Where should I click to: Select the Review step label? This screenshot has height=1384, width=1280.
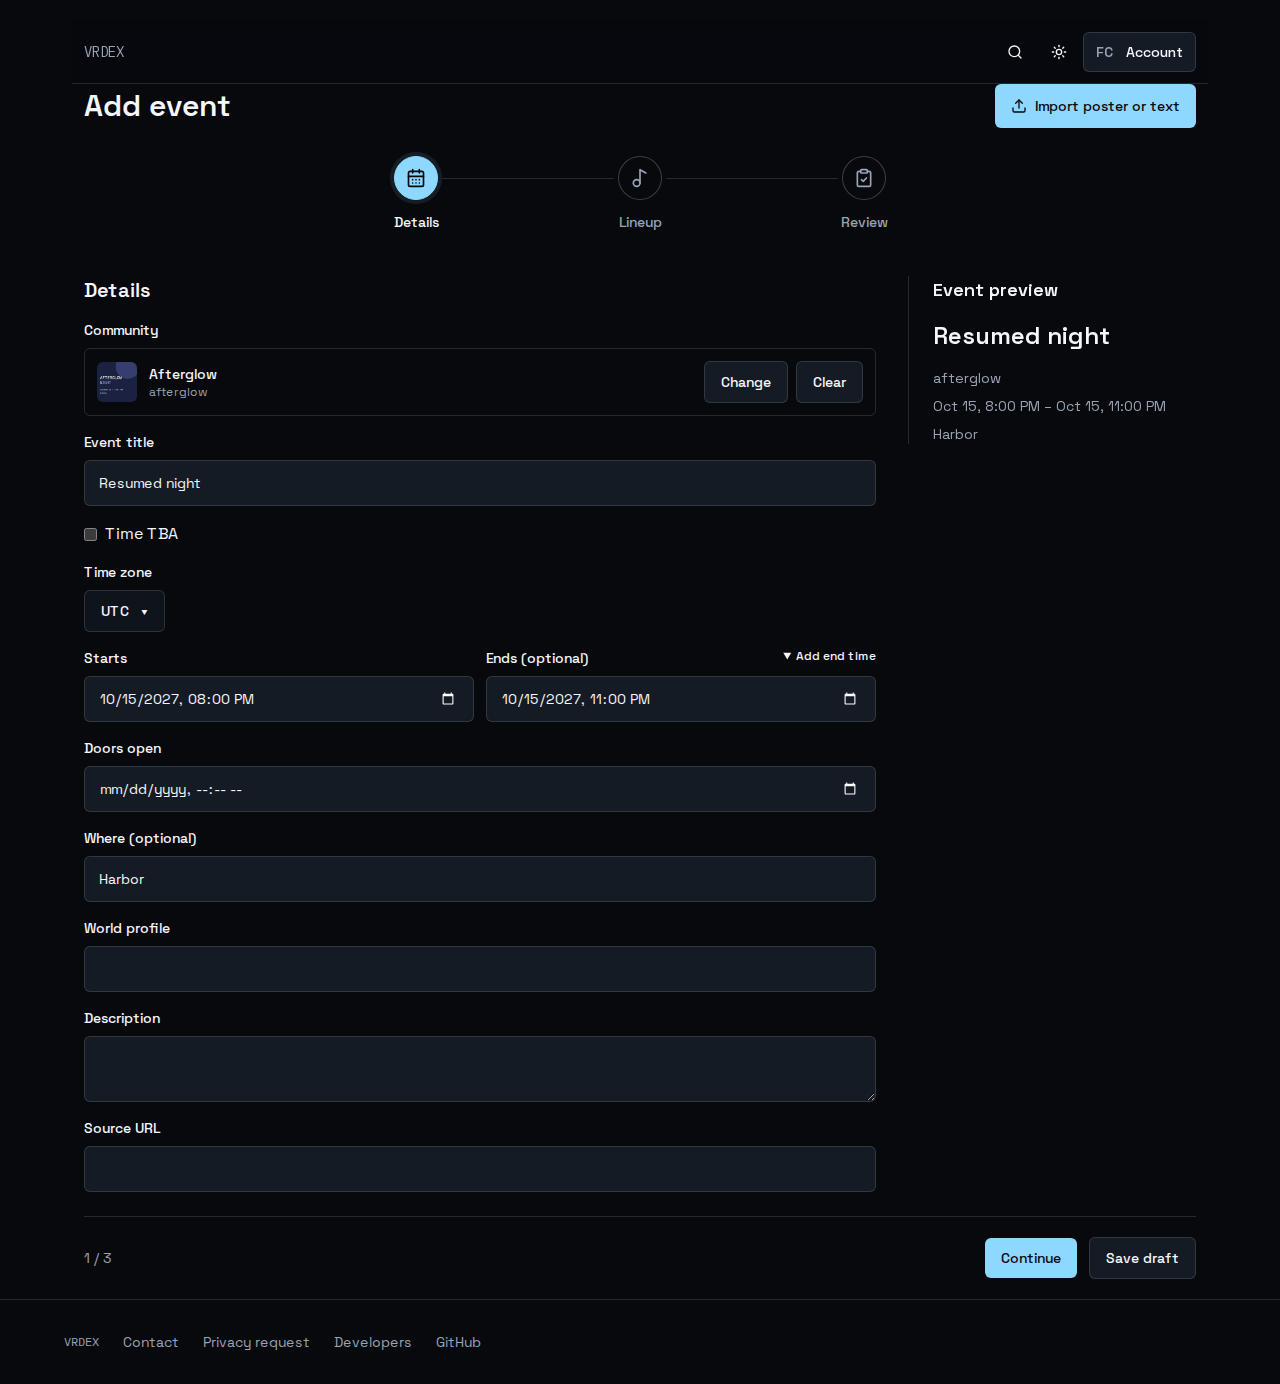pyautogui.click(x=864, y=222)
